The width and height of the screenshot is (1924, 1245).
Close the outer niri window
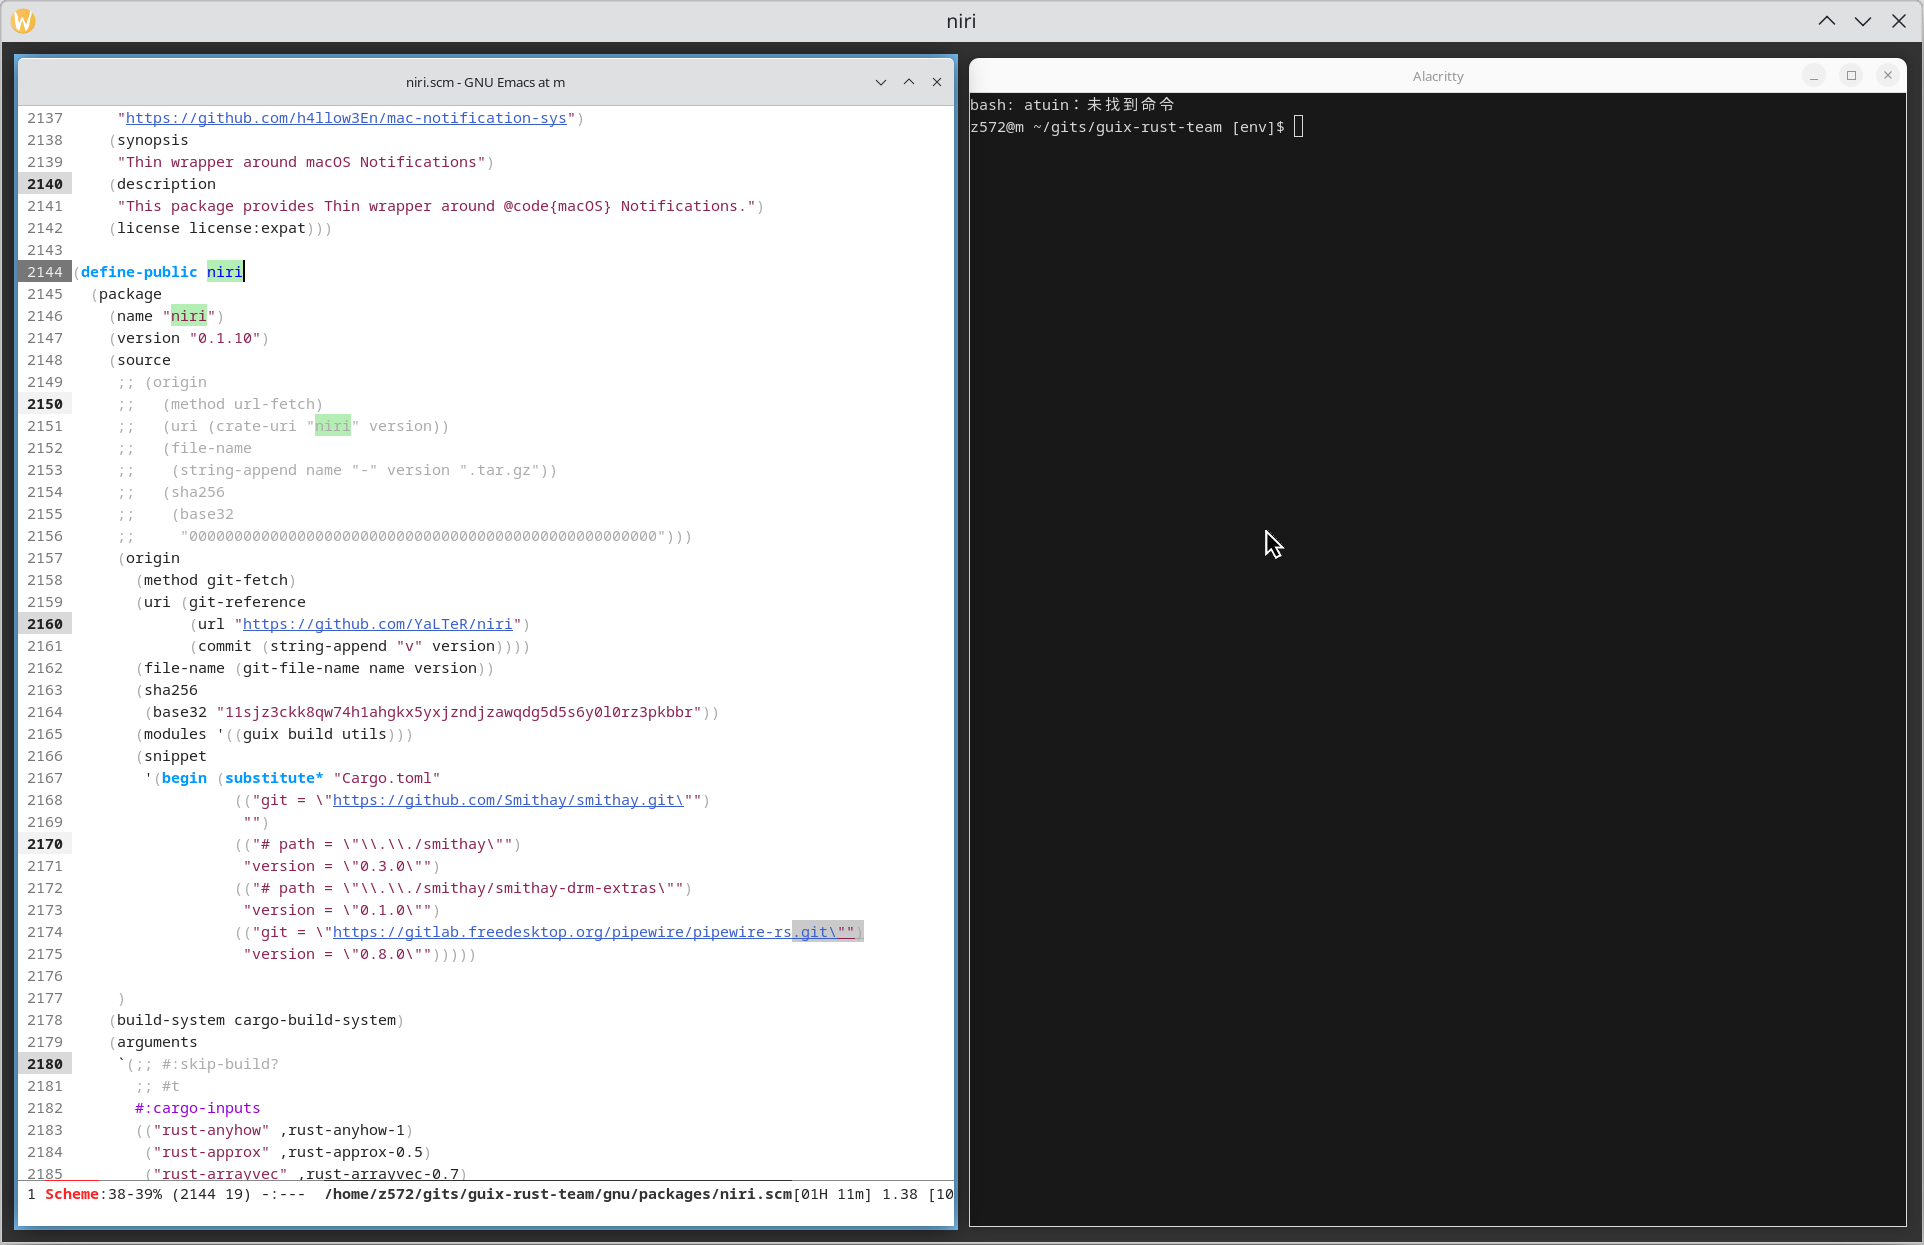[1899, 21]
